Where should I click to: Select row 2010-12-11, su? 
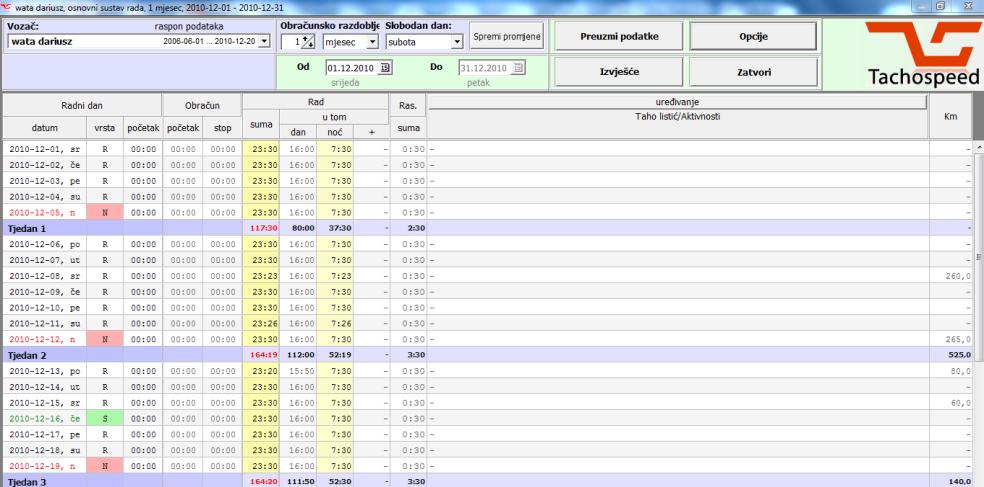tap(487, 323)
